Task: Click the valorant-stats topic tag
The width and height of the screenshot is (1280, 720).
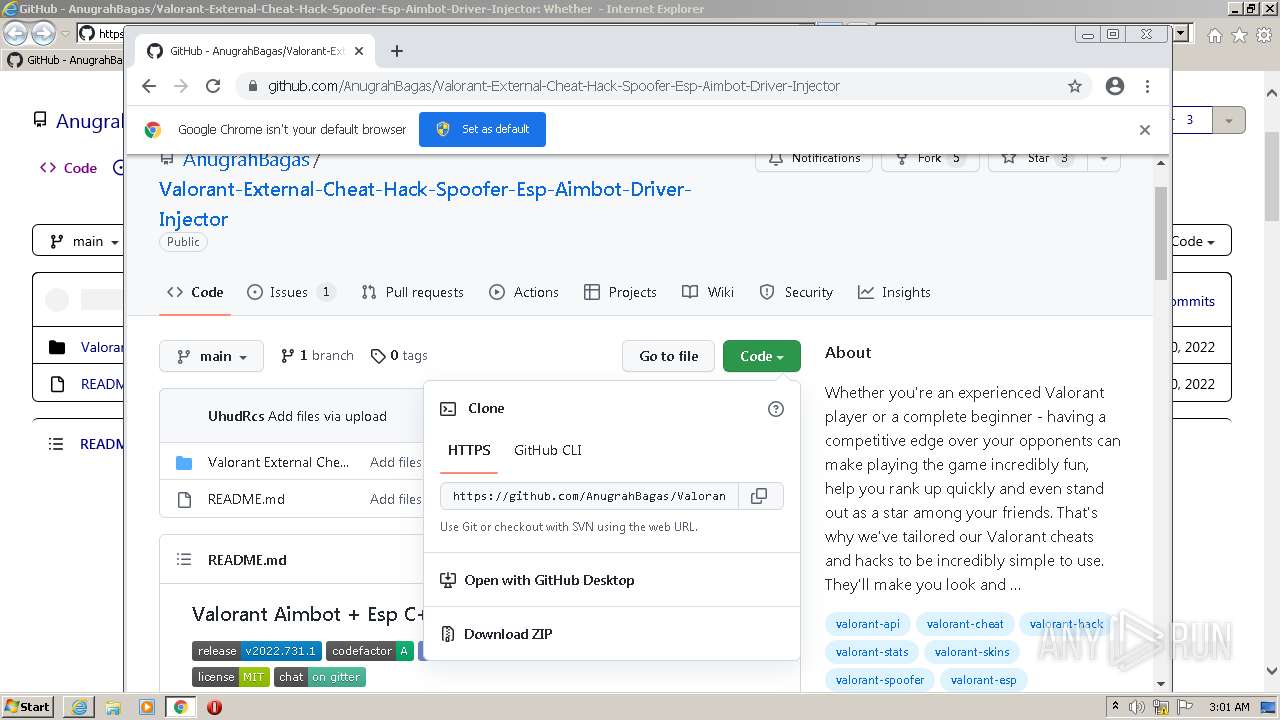Action: (872, 652)
